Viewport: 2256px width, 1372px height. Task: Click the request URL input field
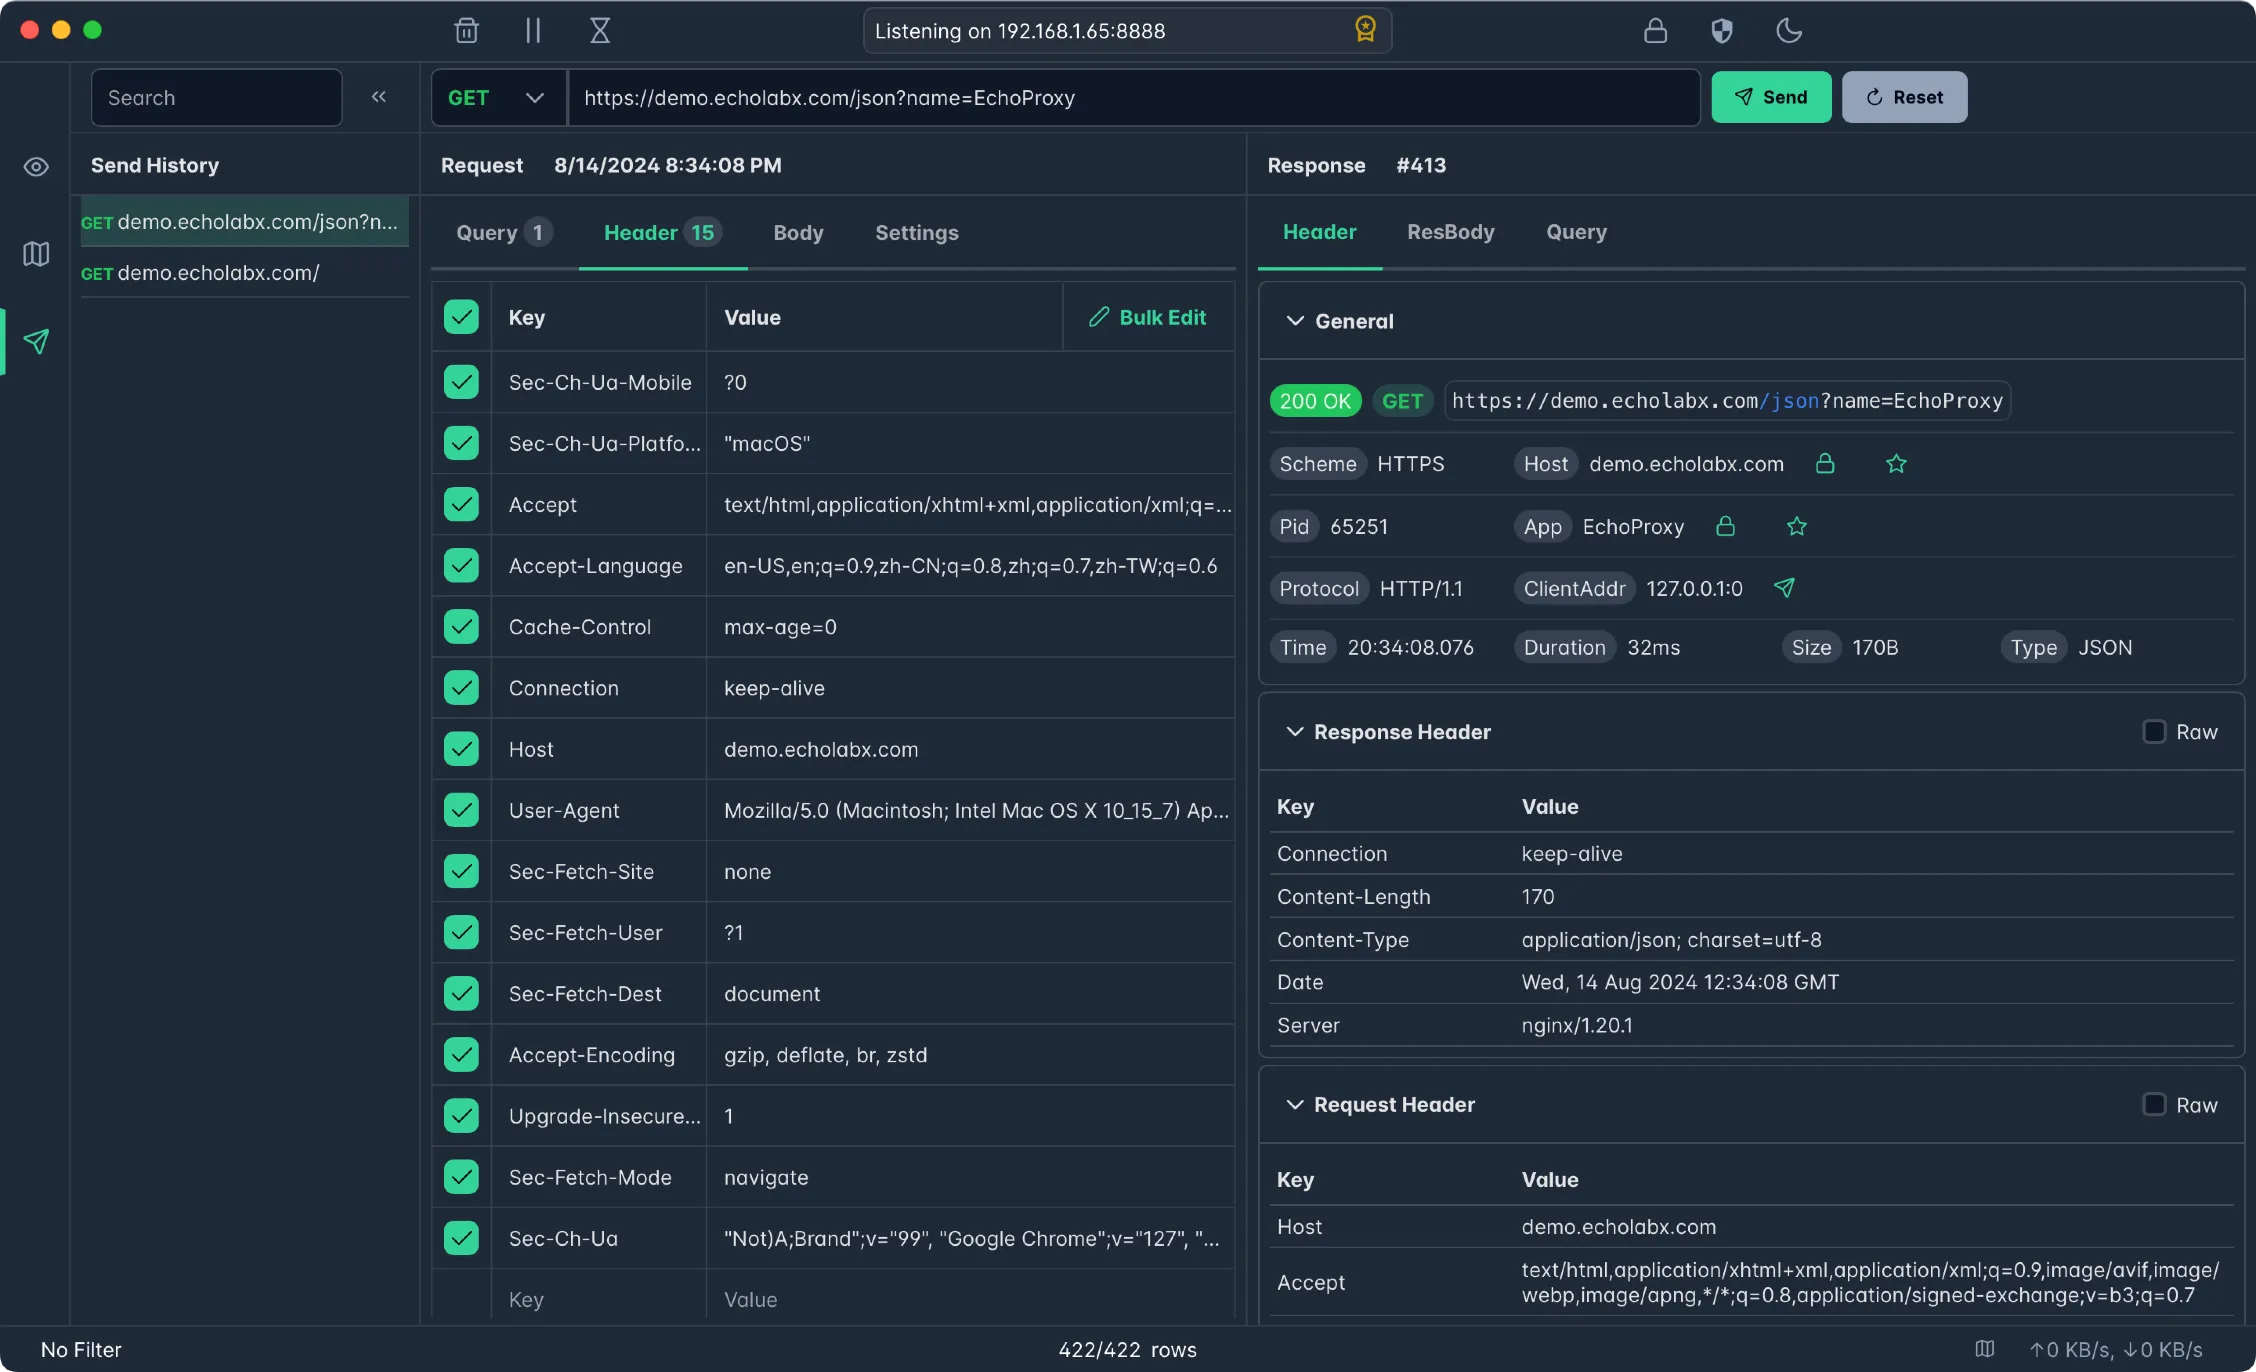[x=1134, y=97]
